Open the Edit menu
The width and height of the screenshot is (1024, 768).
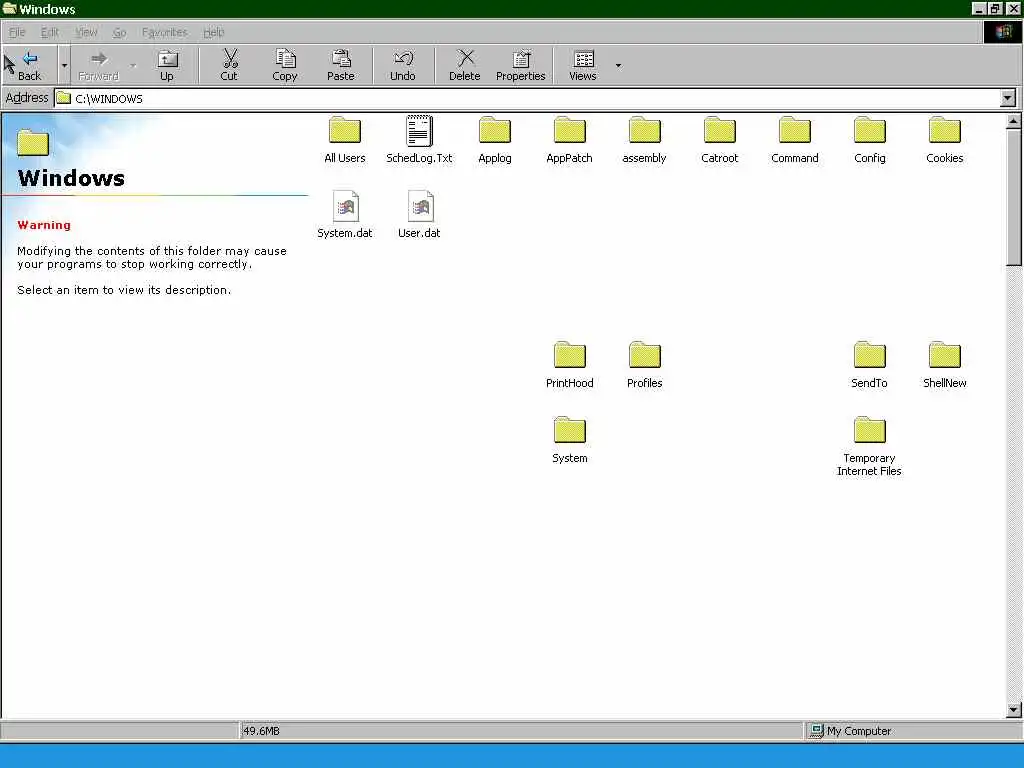[50, 32]
